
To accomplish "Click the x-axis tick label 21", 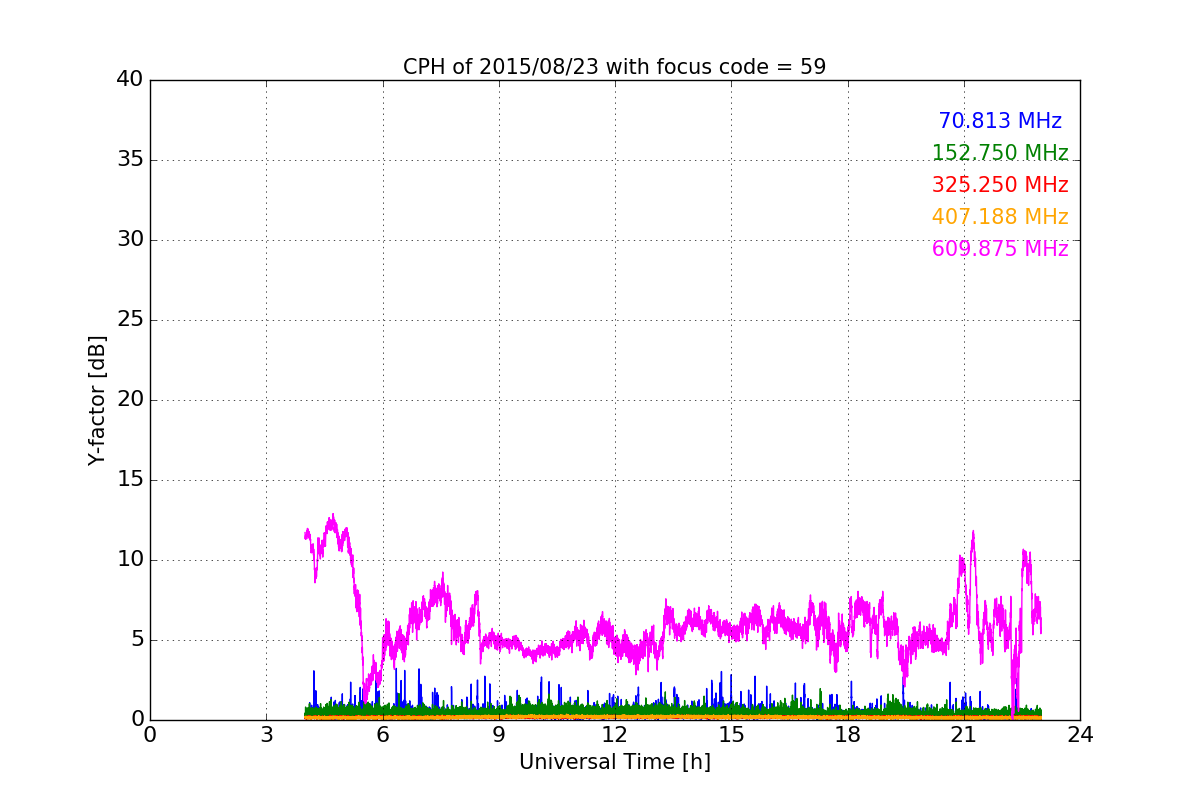I will 963,735.
